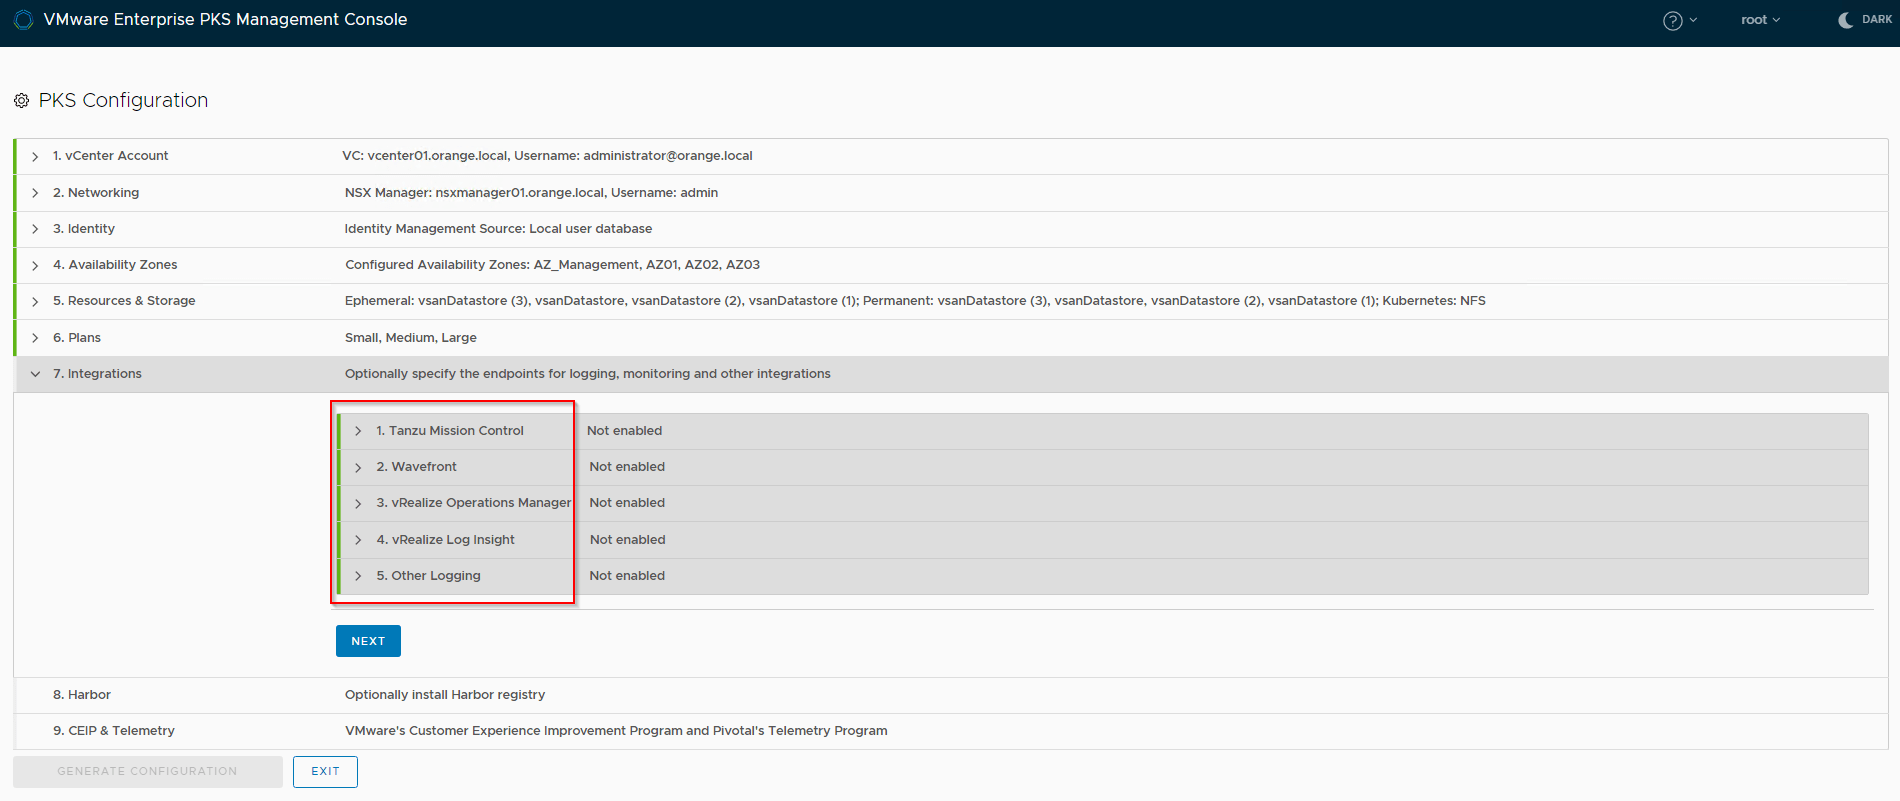Image resolution: width=1900 pixels, height=801 pixels.
Task: Expand the Availability Zones section chevron
Action: [35, 265]
